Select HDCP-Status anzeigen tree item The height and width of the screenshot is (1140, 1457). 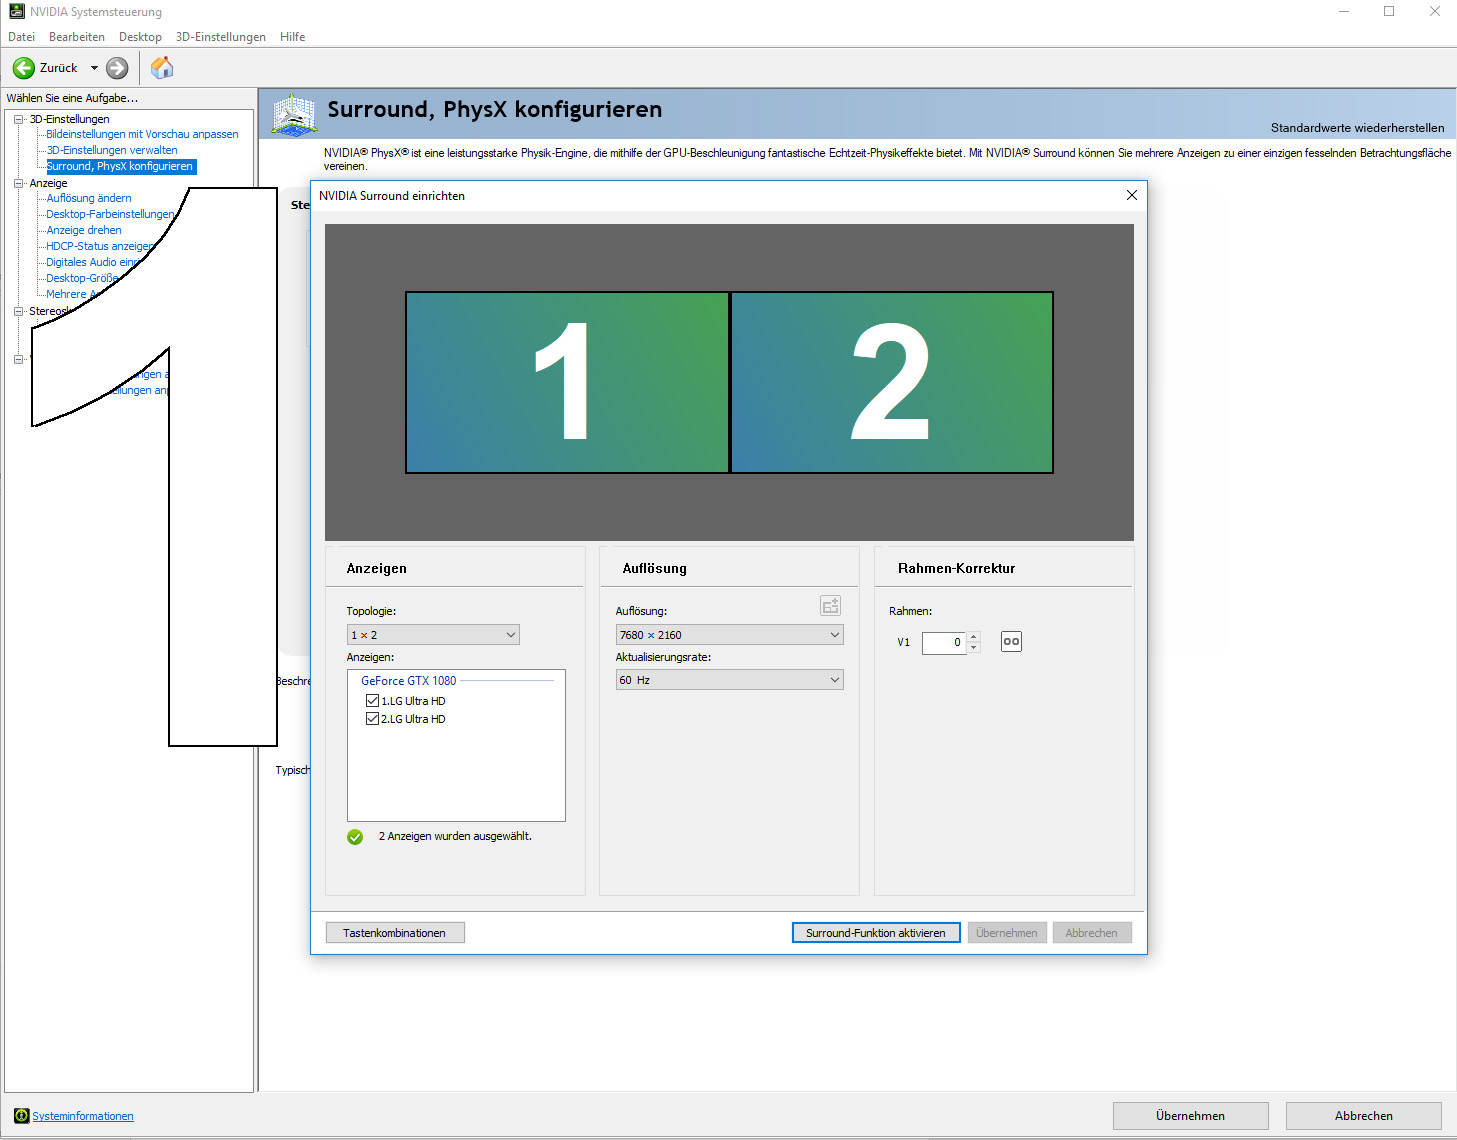tap(100, 246)
